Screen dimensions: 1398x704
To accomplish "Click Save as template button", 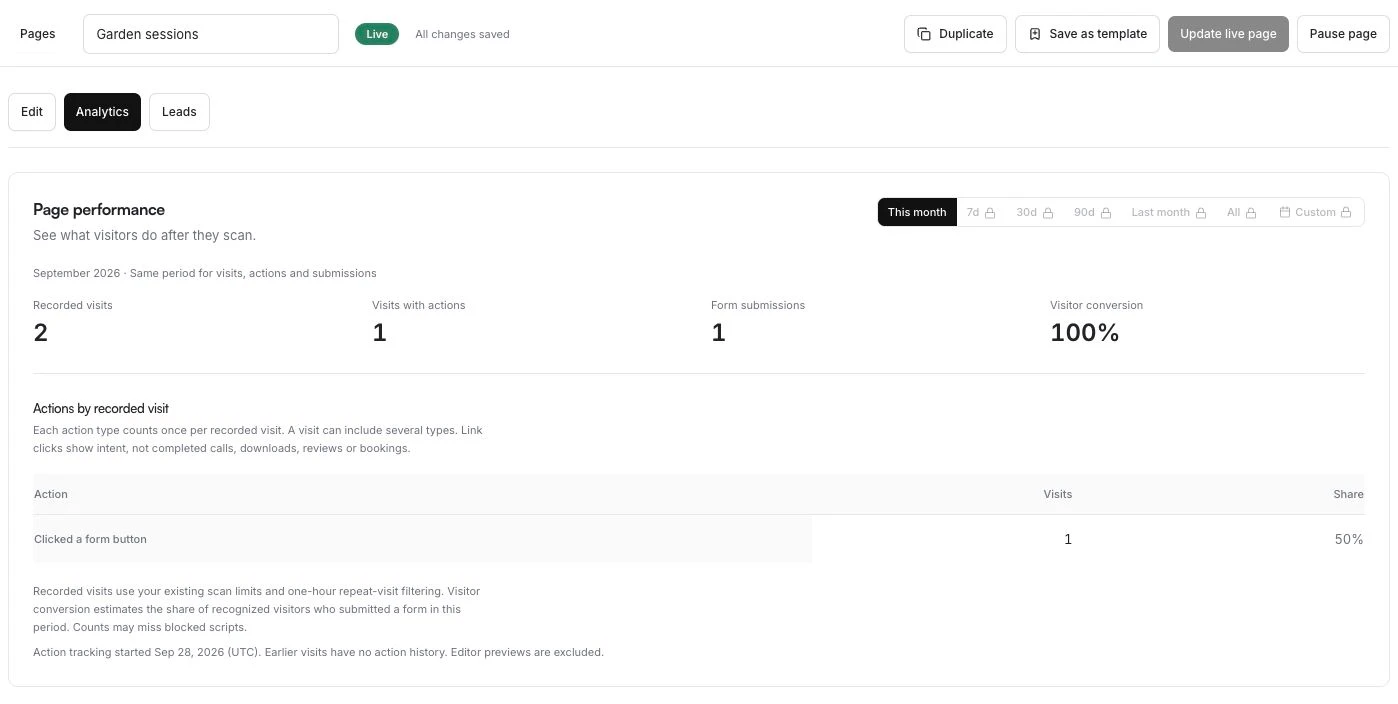I will [x=1087, y=34].
